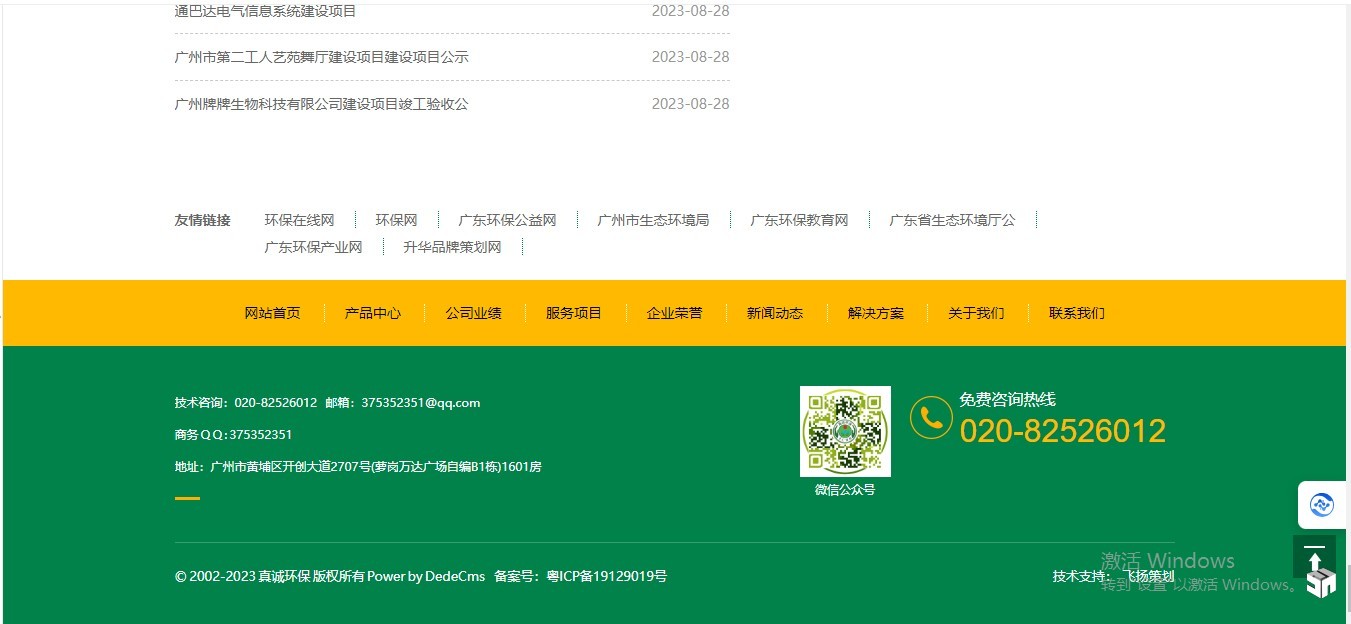Open 新闻动态 in the yellow nav bar

pyautogui.click(x=775, y=313)
